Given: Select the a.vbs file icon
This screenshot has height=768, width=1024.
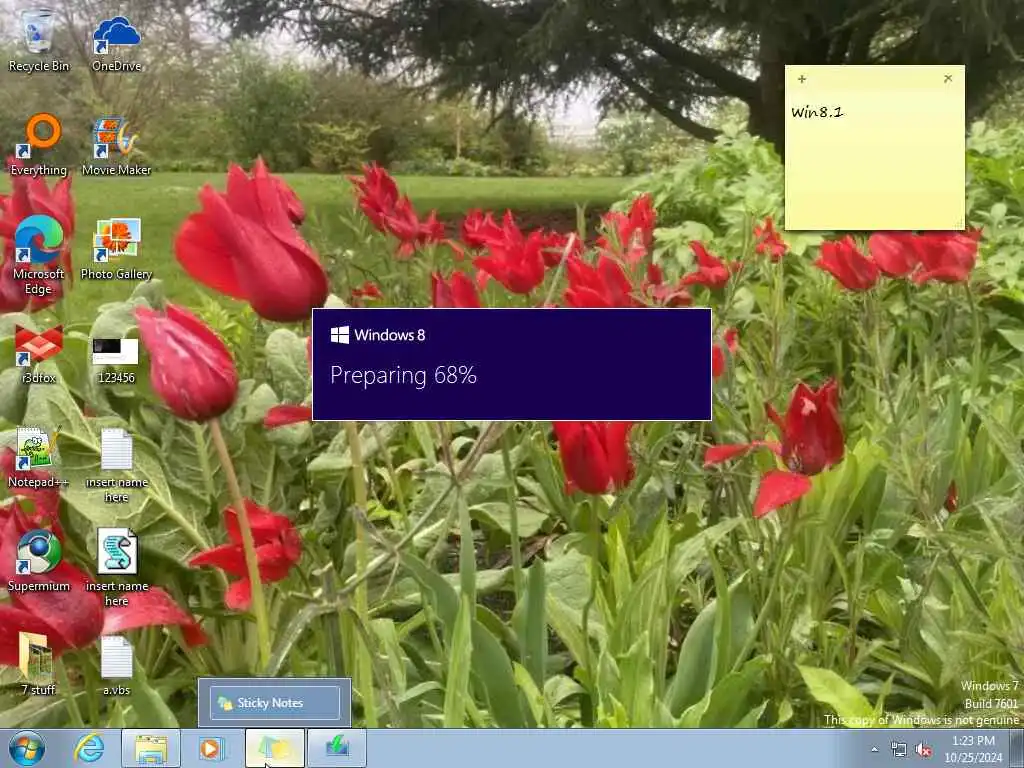Looking at the screenshot, I should click(x=116, y=665).
